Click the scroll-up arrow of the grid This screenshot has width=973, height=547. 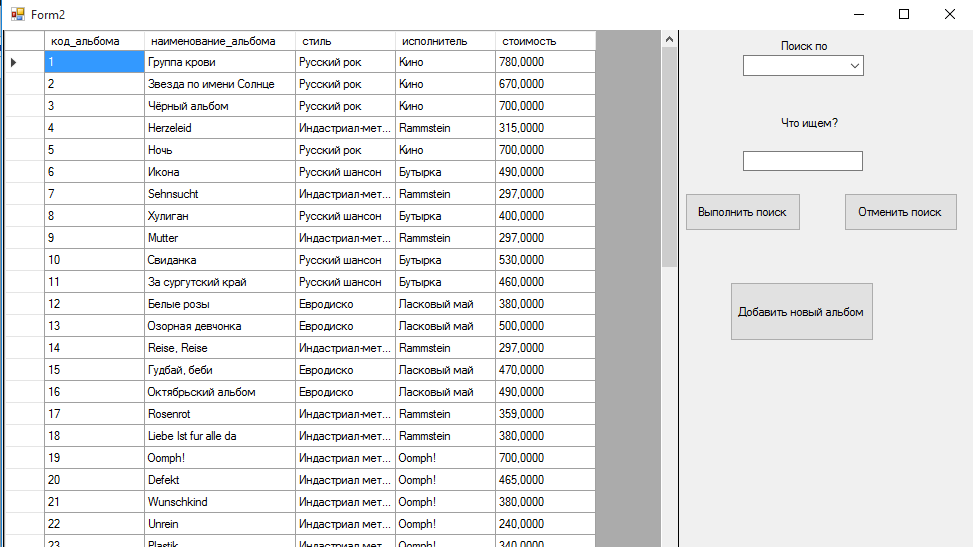coord(669,39)
